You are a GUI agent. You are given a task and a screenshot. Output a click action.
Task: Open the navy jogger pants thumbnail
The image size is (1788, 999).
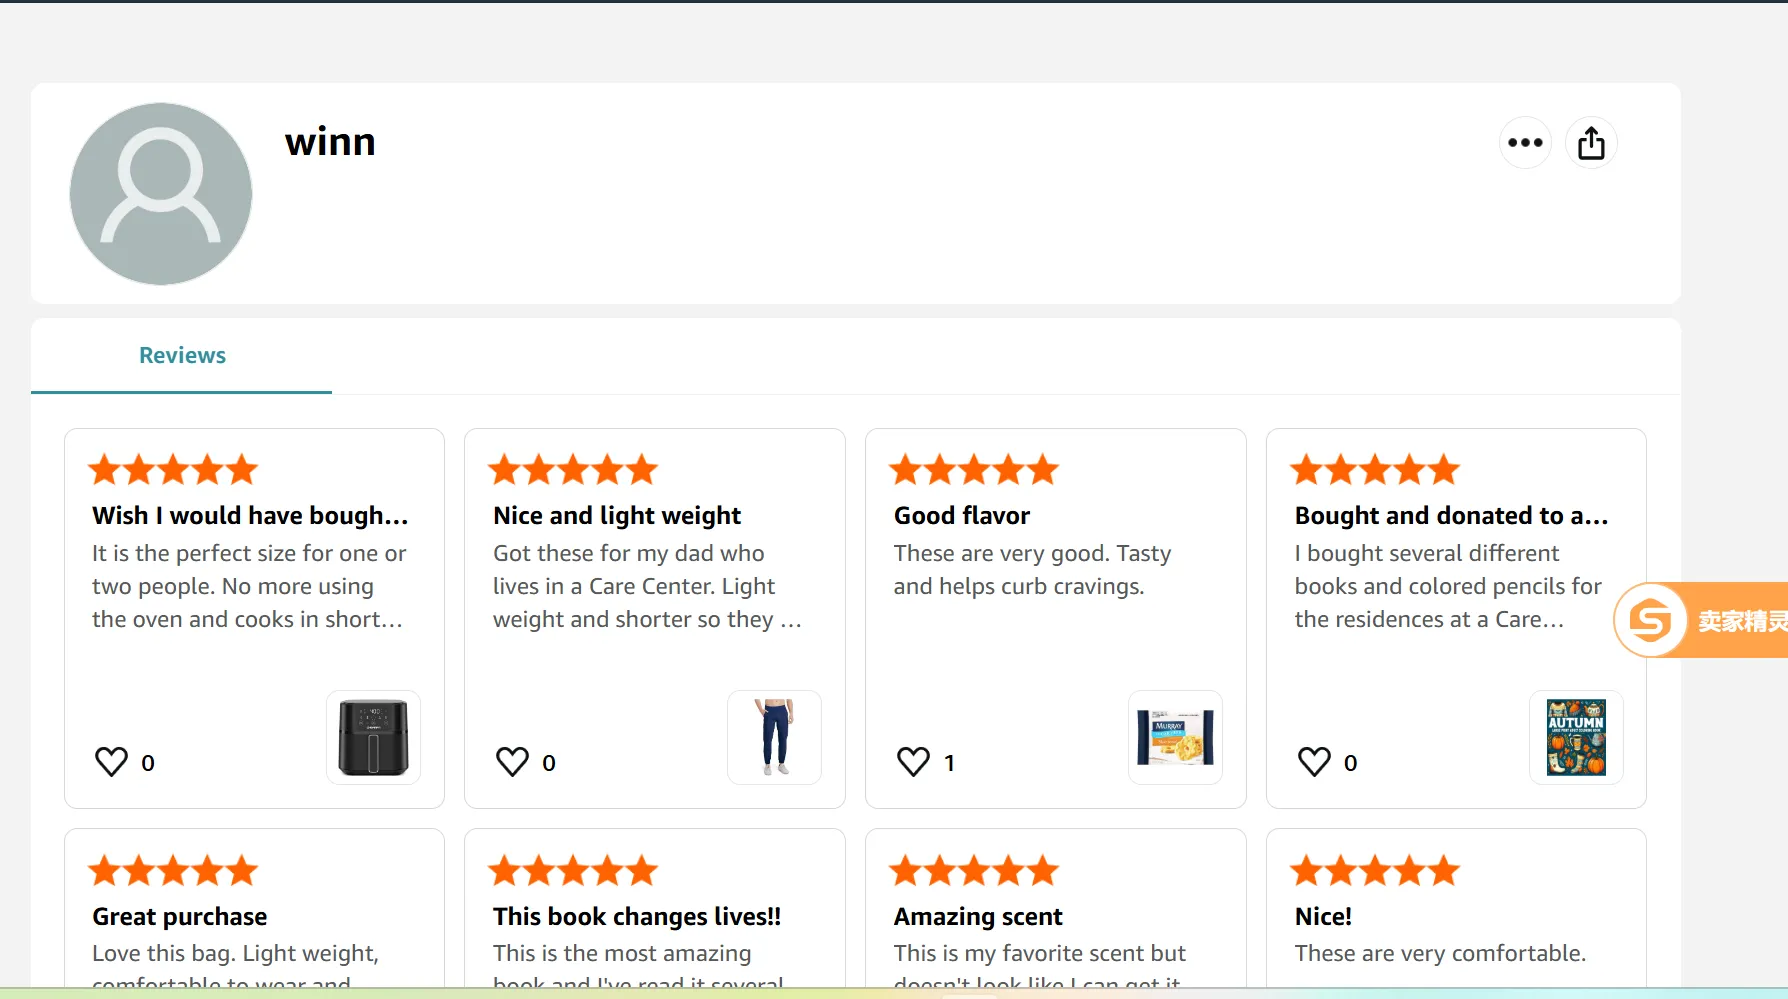pos(775,738)
